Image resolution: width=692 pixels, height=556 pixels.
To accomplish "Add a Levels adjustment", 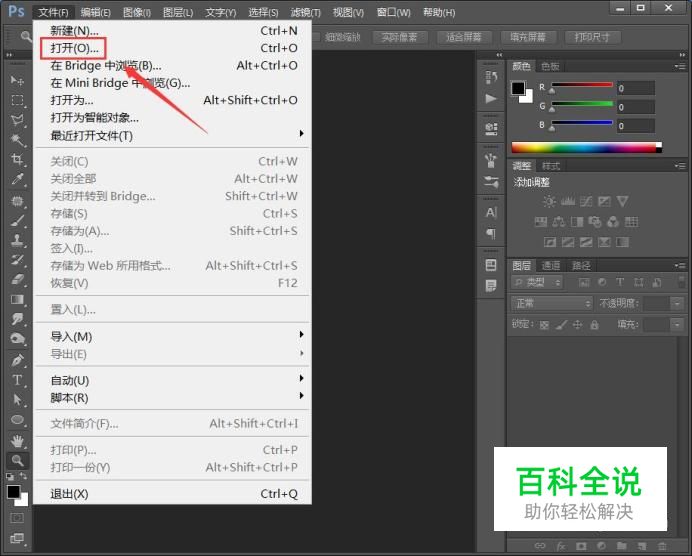I will tap(568, 202).
